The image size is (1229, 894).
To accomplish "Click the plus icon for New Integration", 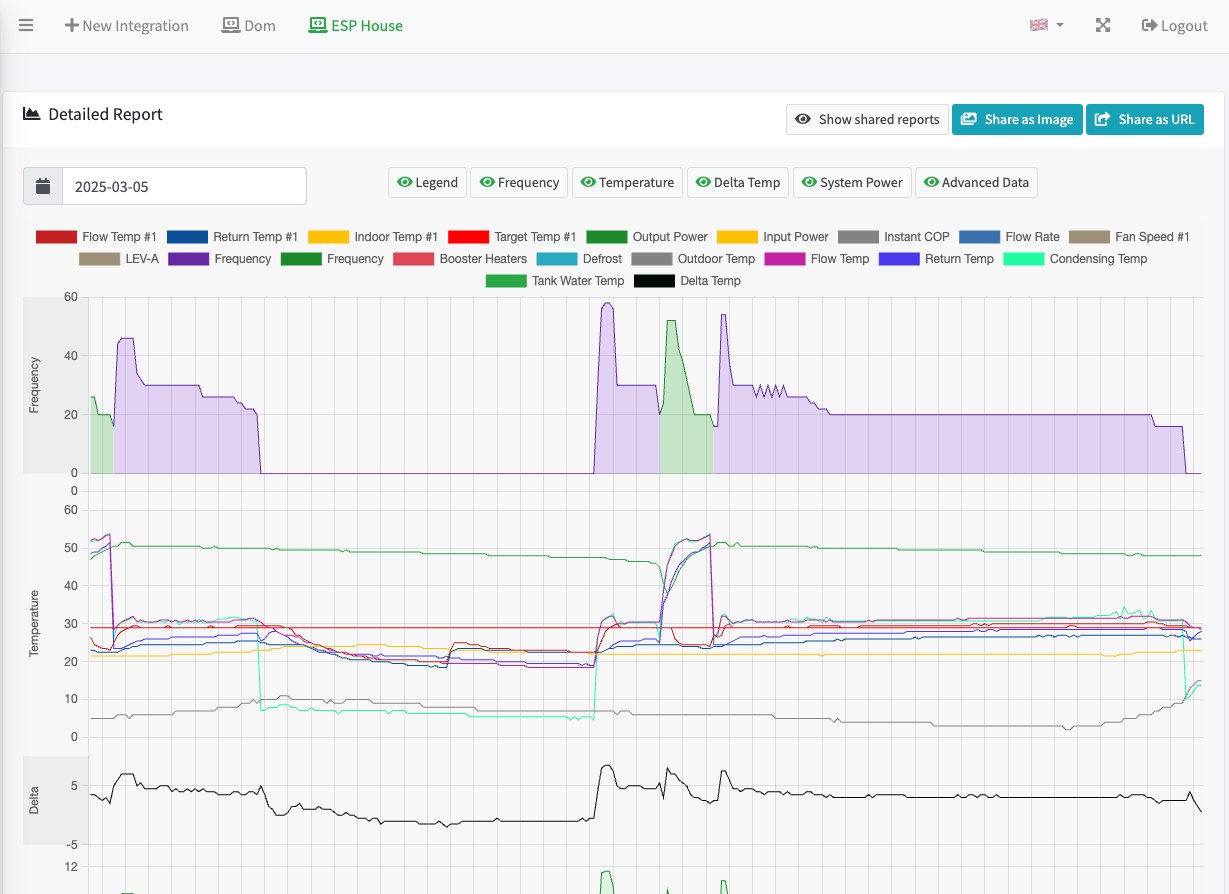I will point(71,25).
